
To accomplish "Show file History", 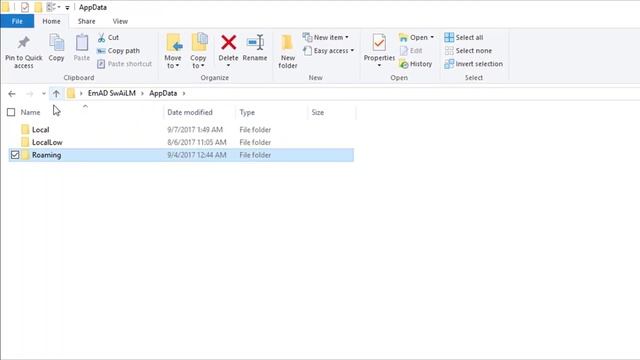I will 416,64.
